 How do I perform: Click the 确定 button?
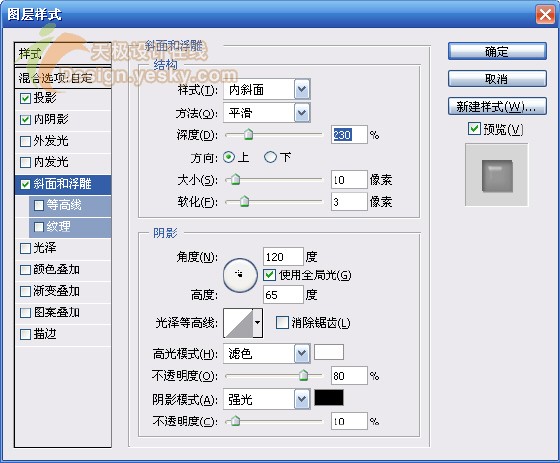pyautogui.click(x=497, y=51)
